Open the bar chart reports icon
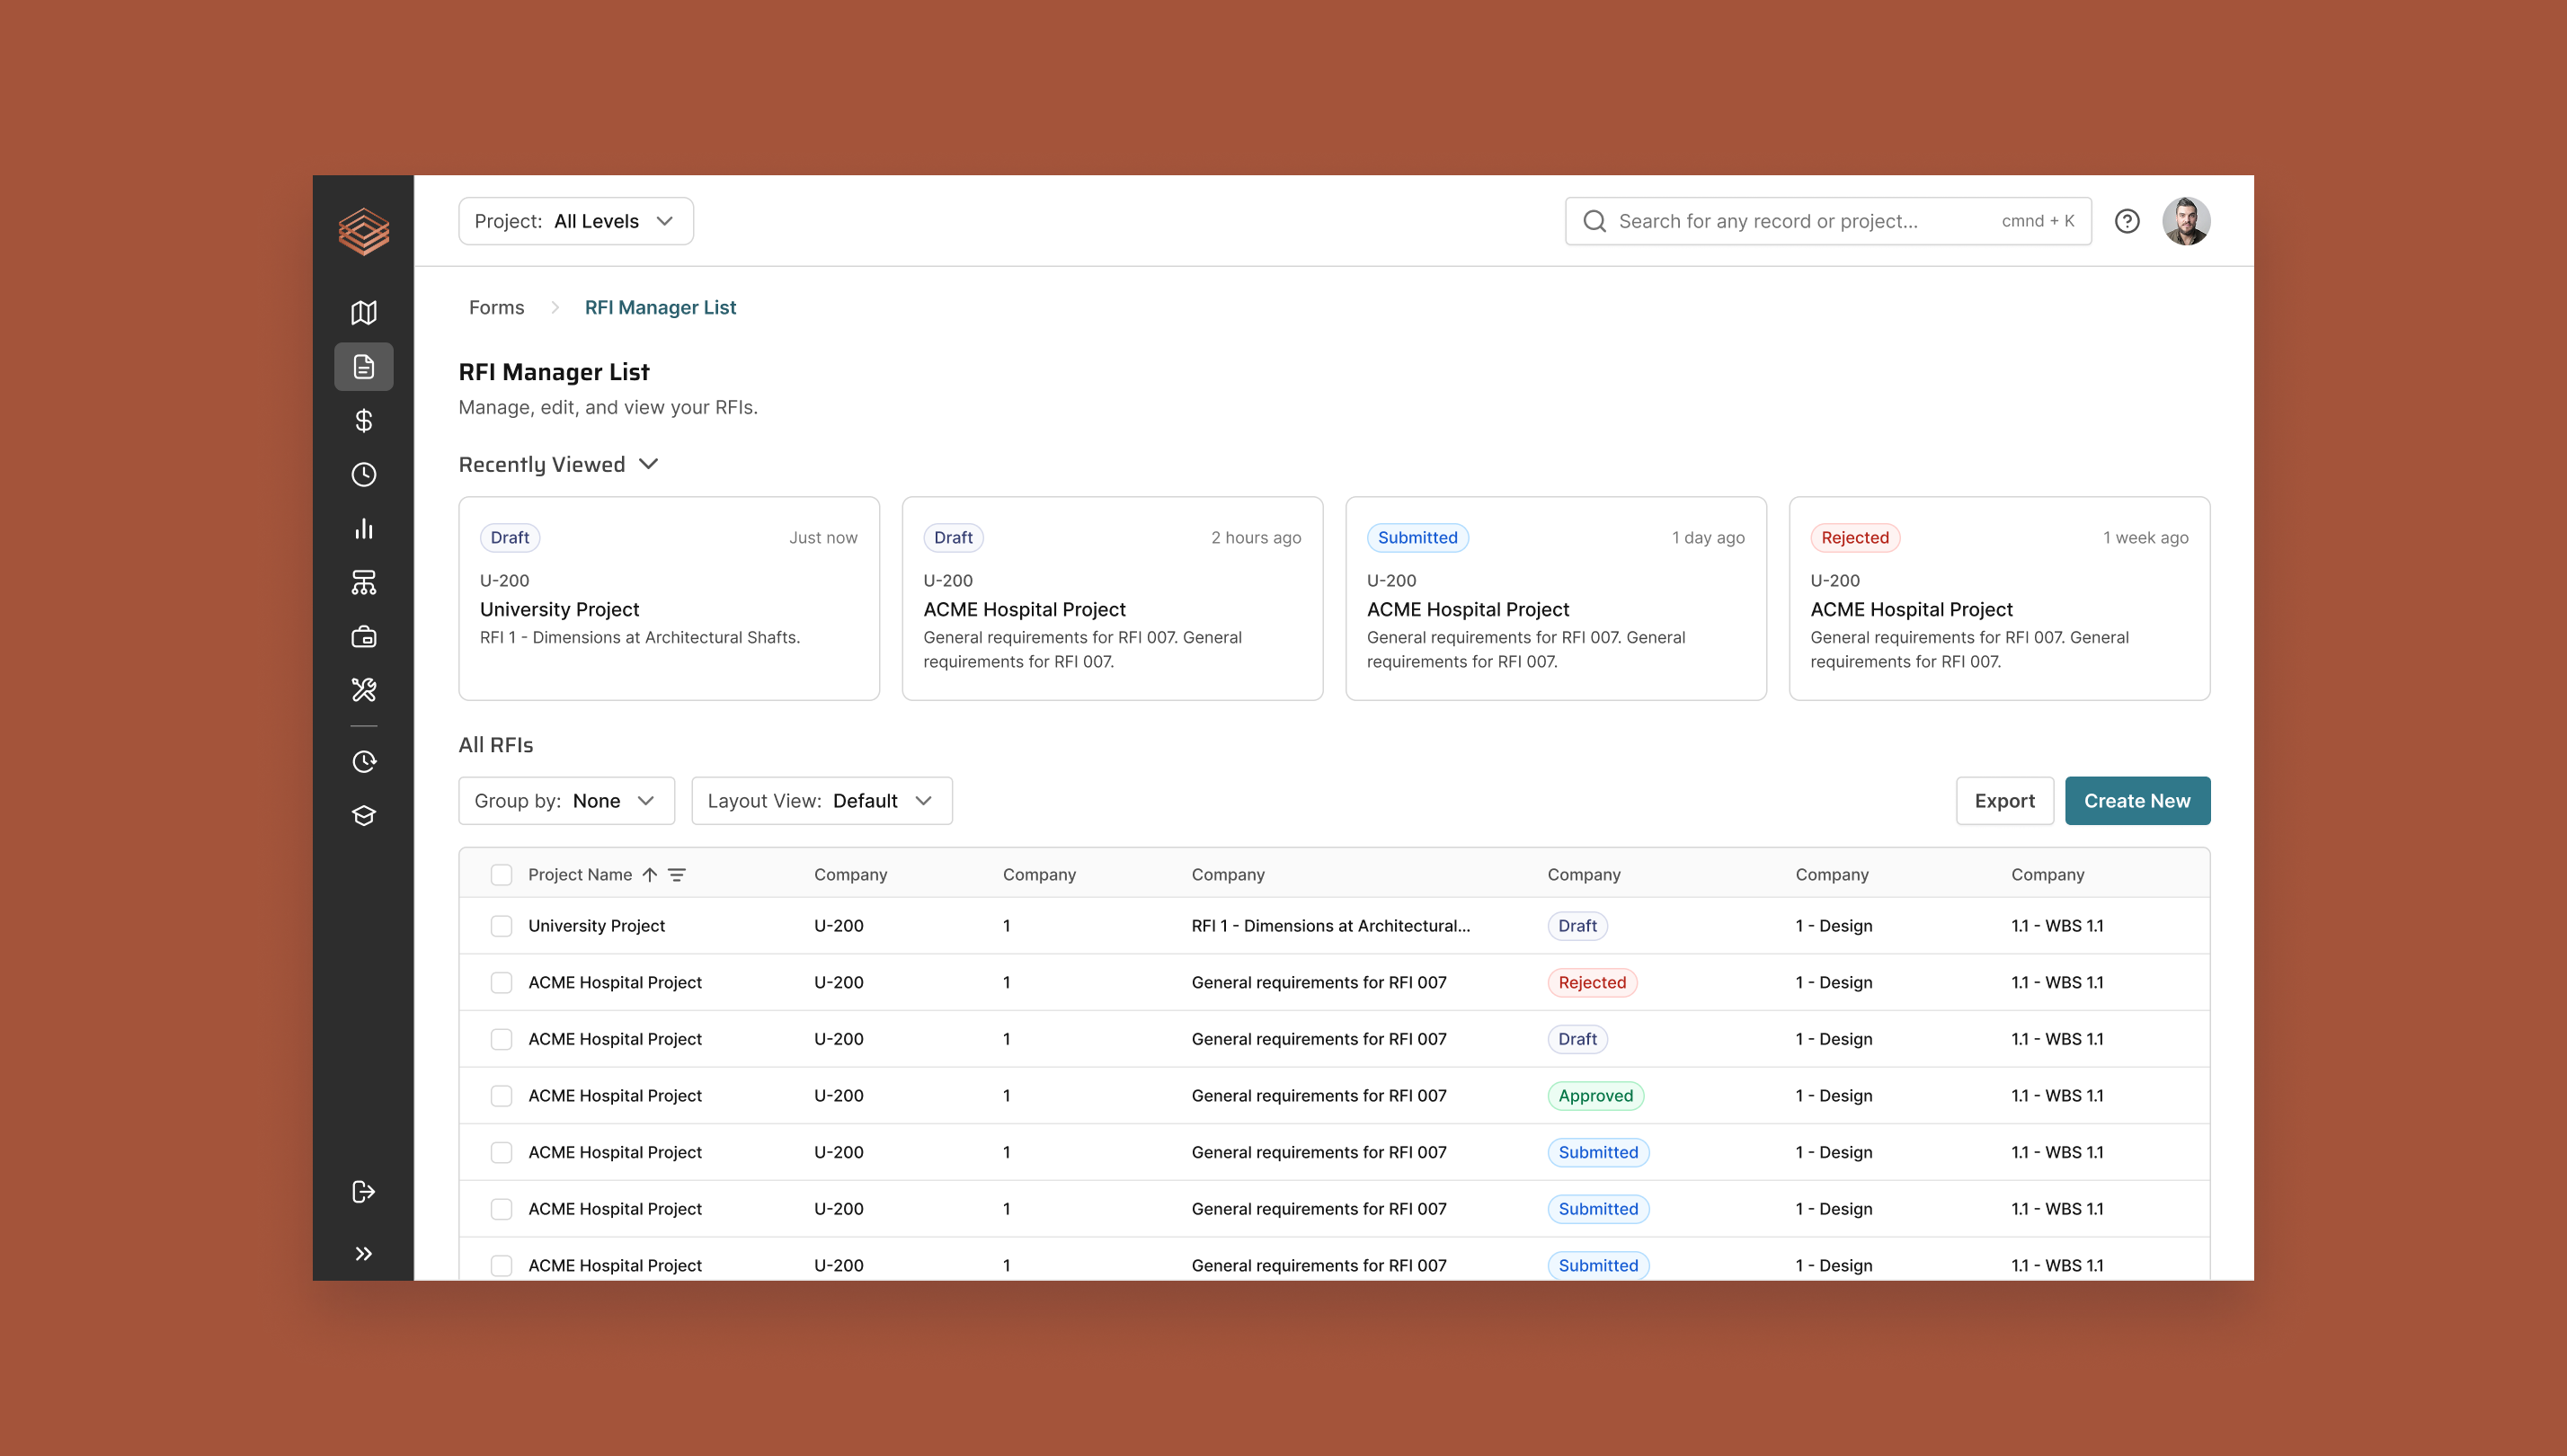 (363, 529)
